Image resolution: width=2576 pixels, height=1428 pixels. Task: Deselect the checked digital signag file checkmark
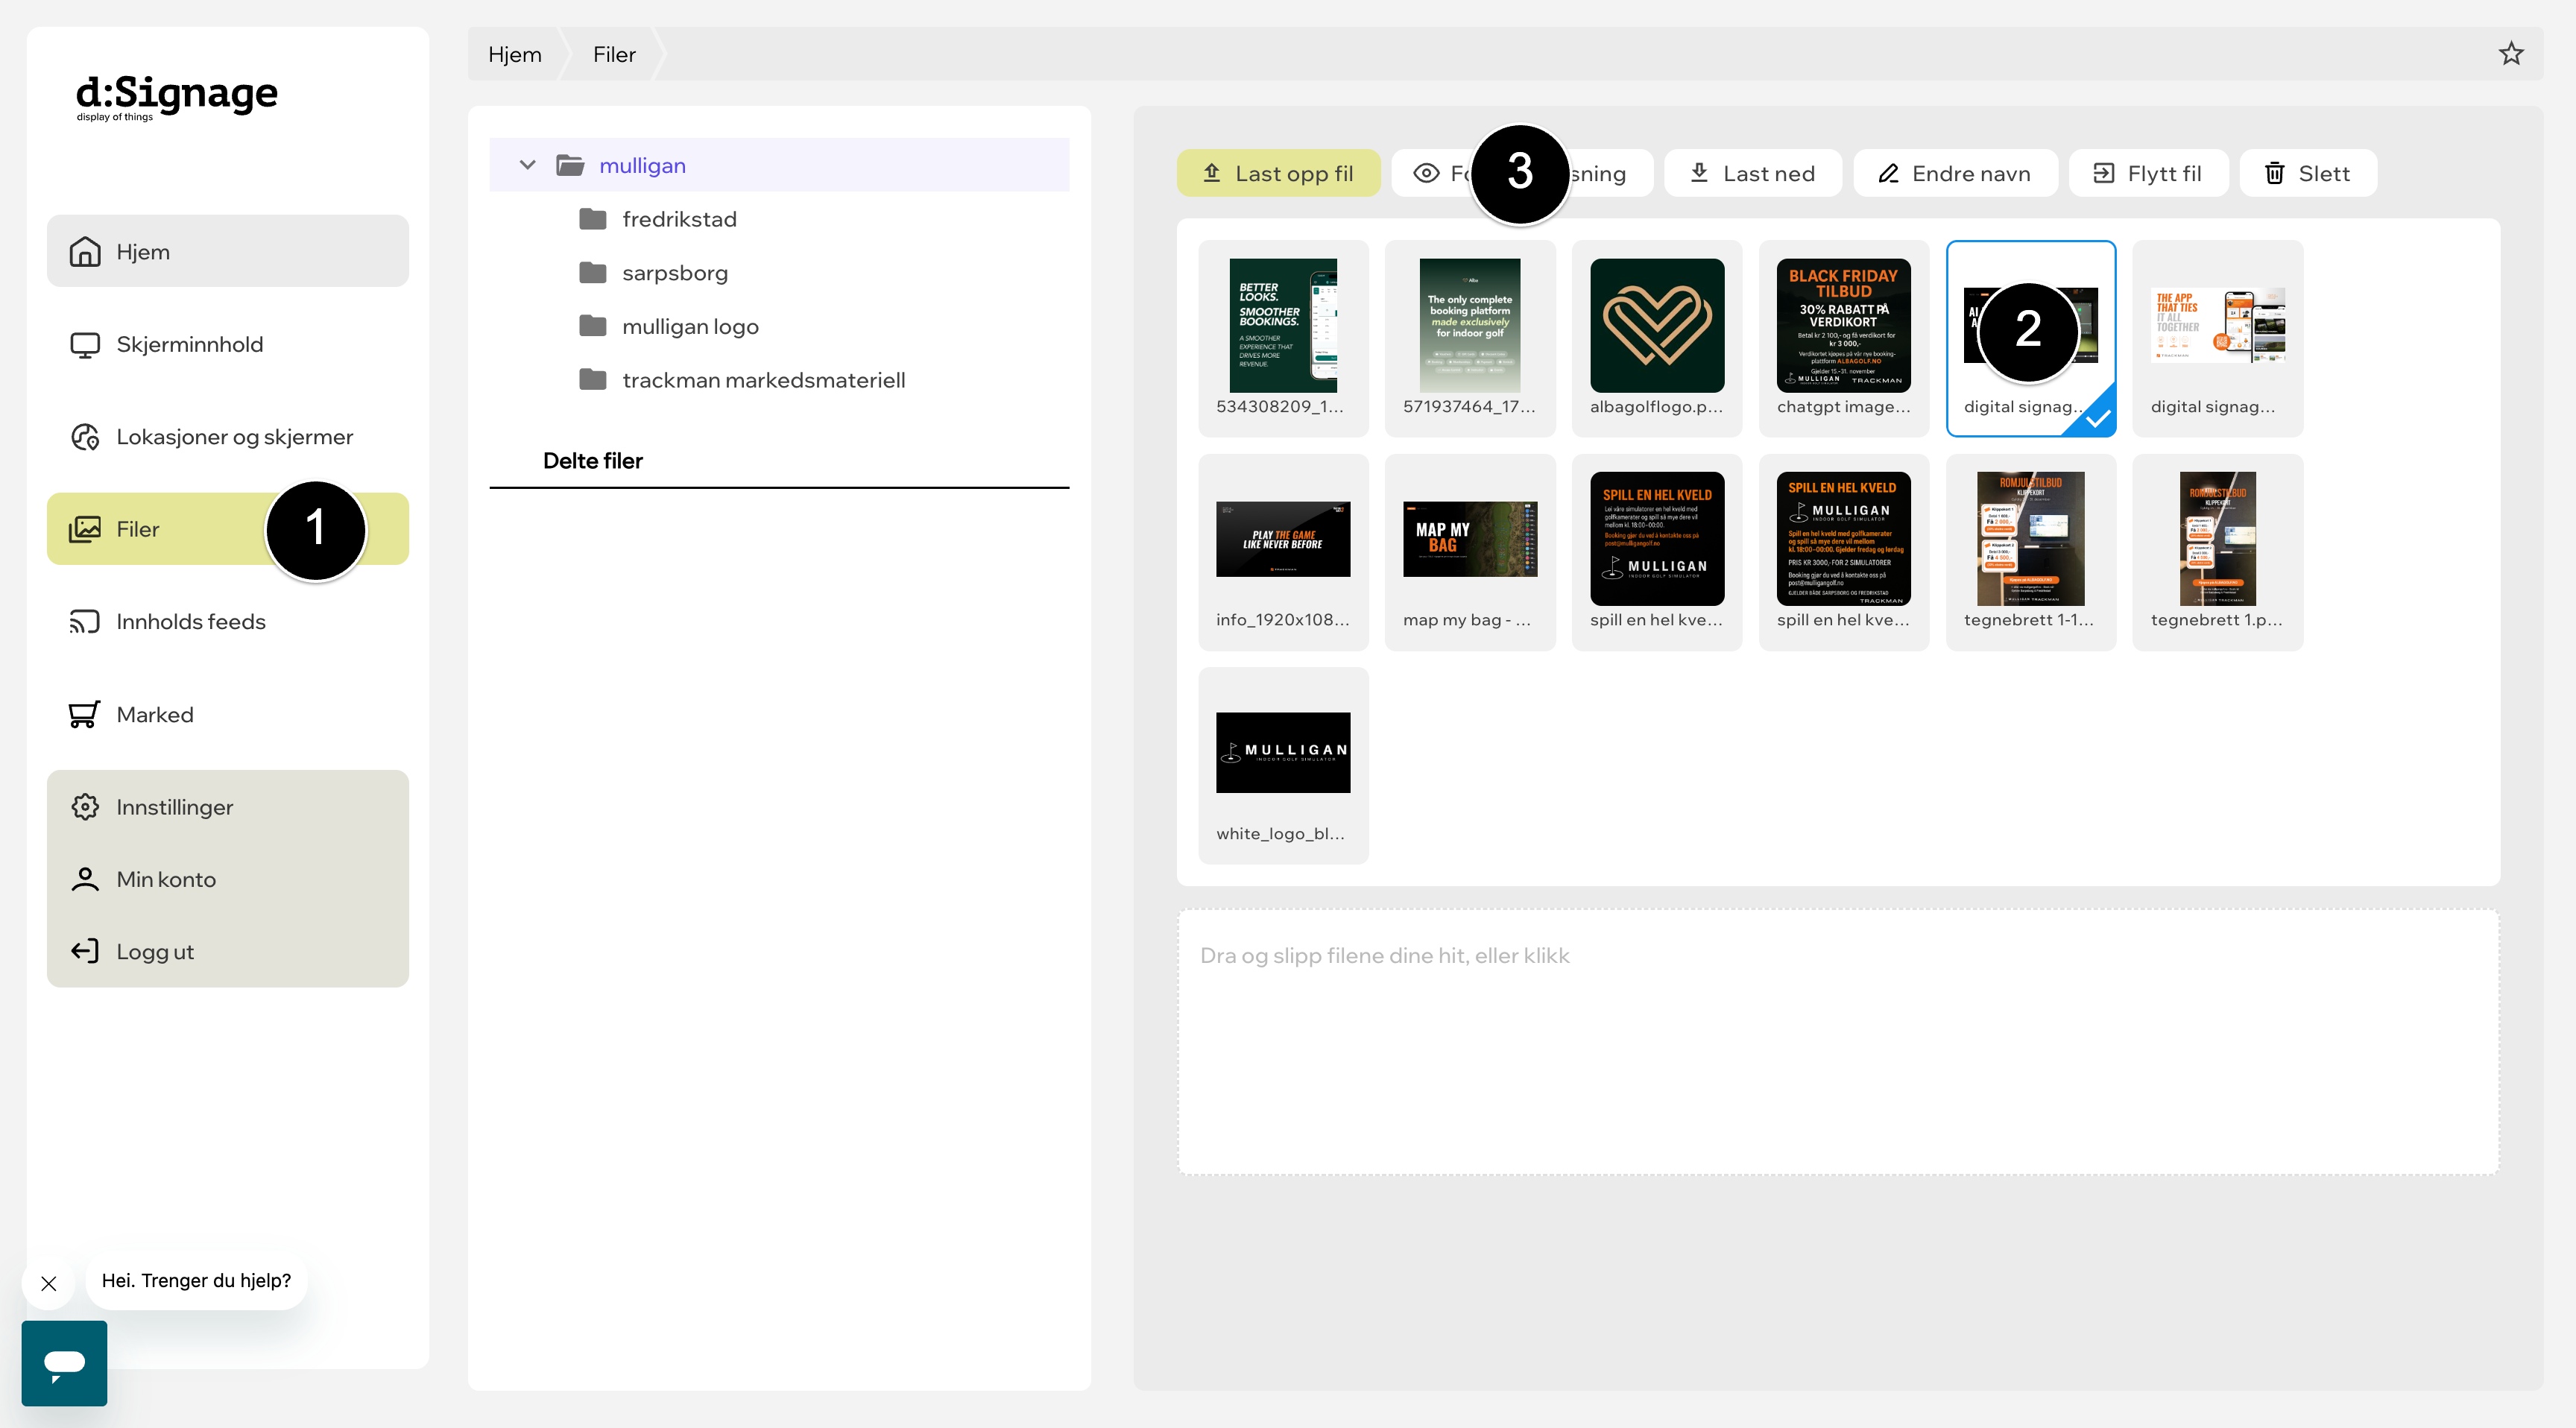[2097, 418]
